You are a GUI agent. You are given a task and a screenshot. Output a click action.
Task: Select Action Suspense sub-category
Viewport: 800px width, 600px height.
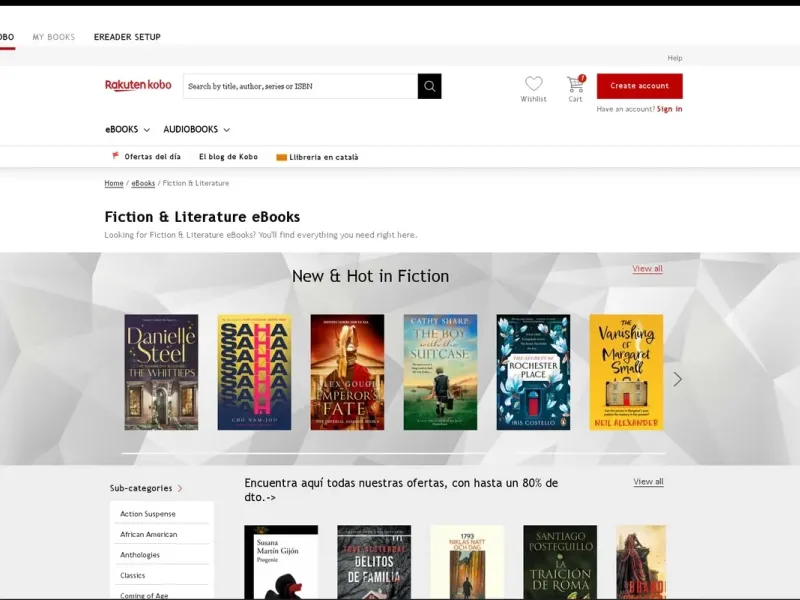point(148,514)
